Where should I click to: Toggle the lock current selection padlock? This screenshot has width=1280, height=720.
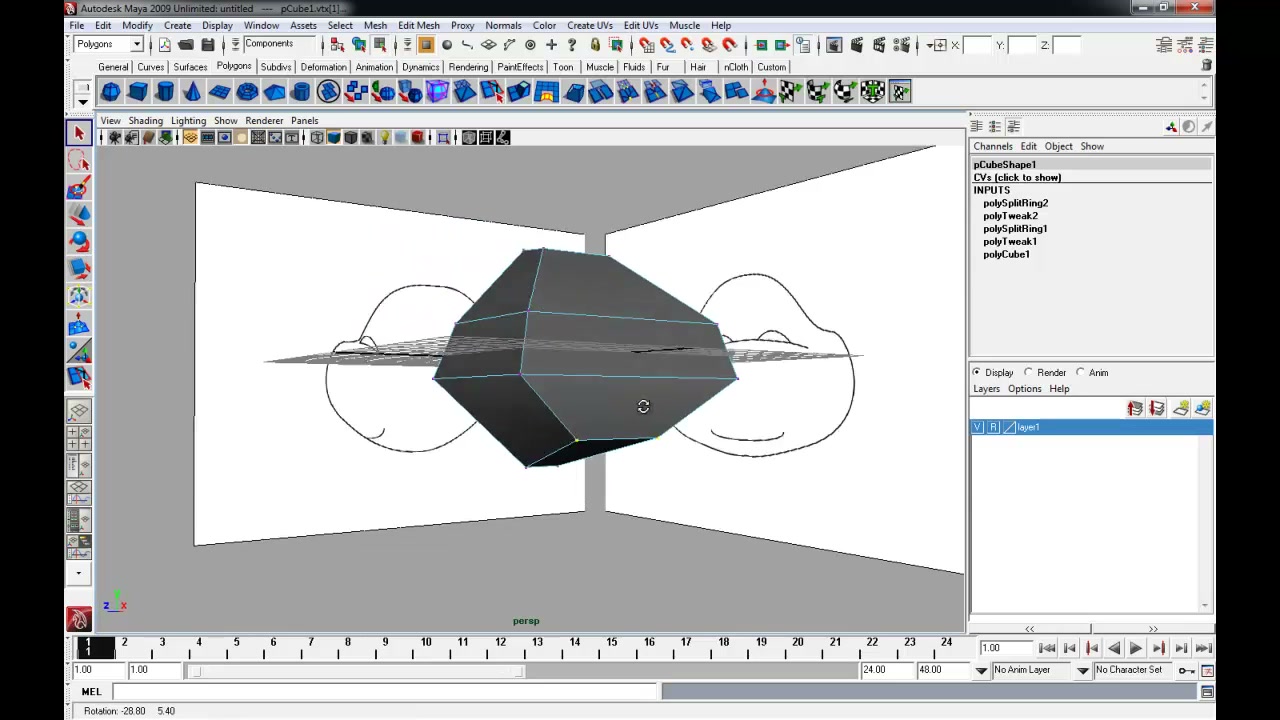pos(595,45)
